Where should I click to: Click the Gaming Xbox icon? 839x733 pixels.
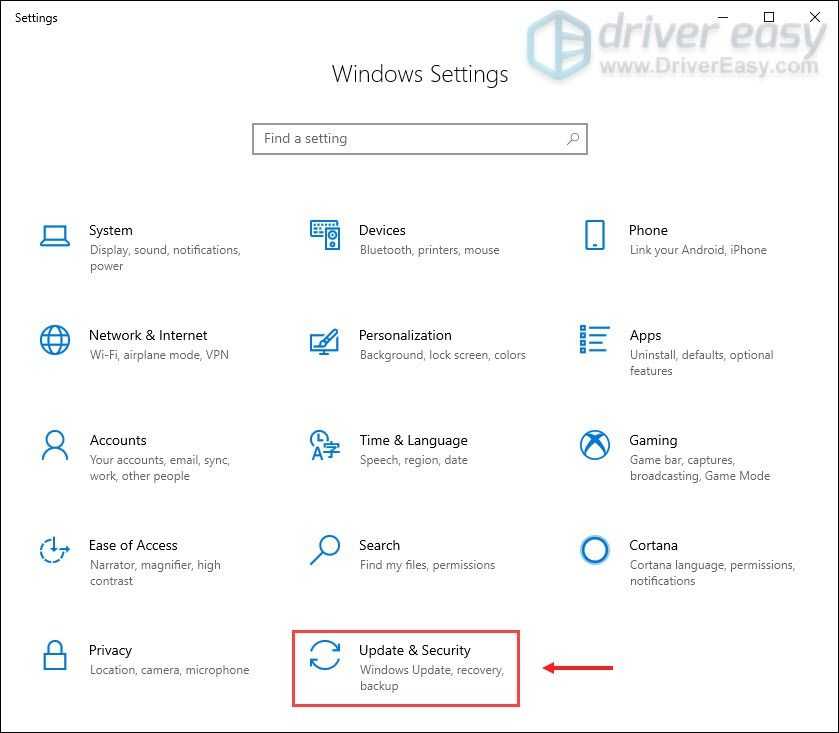[x=594, y=445]
